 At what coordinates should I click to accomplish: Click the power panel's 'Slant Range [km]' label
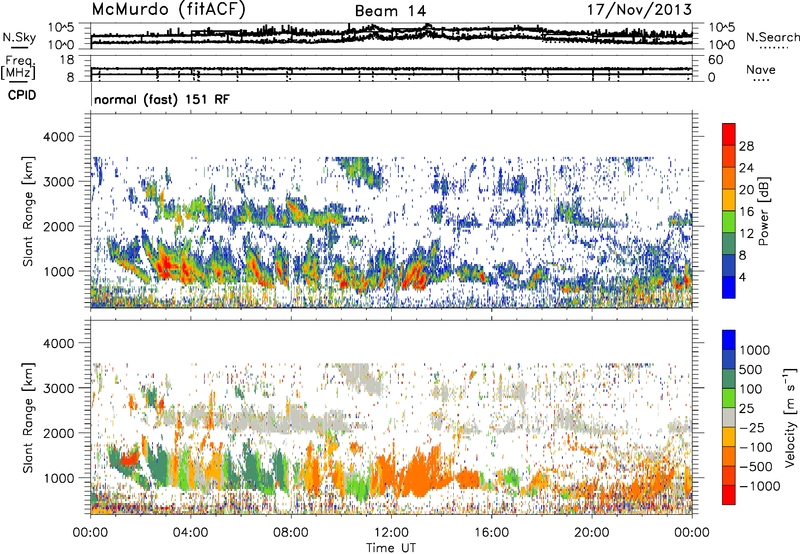pos(28,211)
